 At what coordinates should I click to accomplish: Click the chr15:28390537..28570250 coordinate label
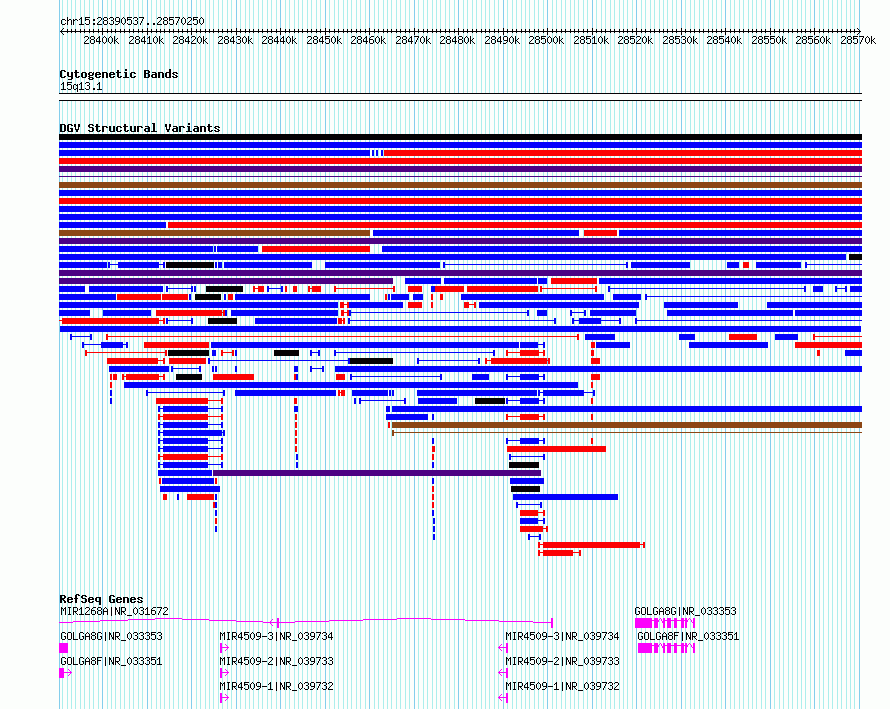point(132,21)
